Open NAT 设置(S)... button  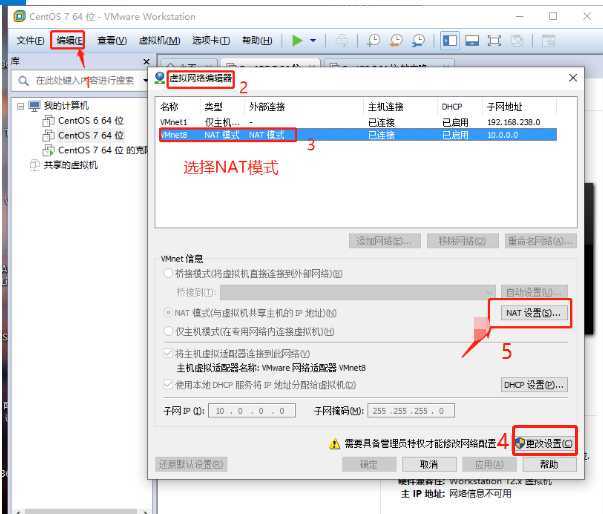tap(533, 313)
